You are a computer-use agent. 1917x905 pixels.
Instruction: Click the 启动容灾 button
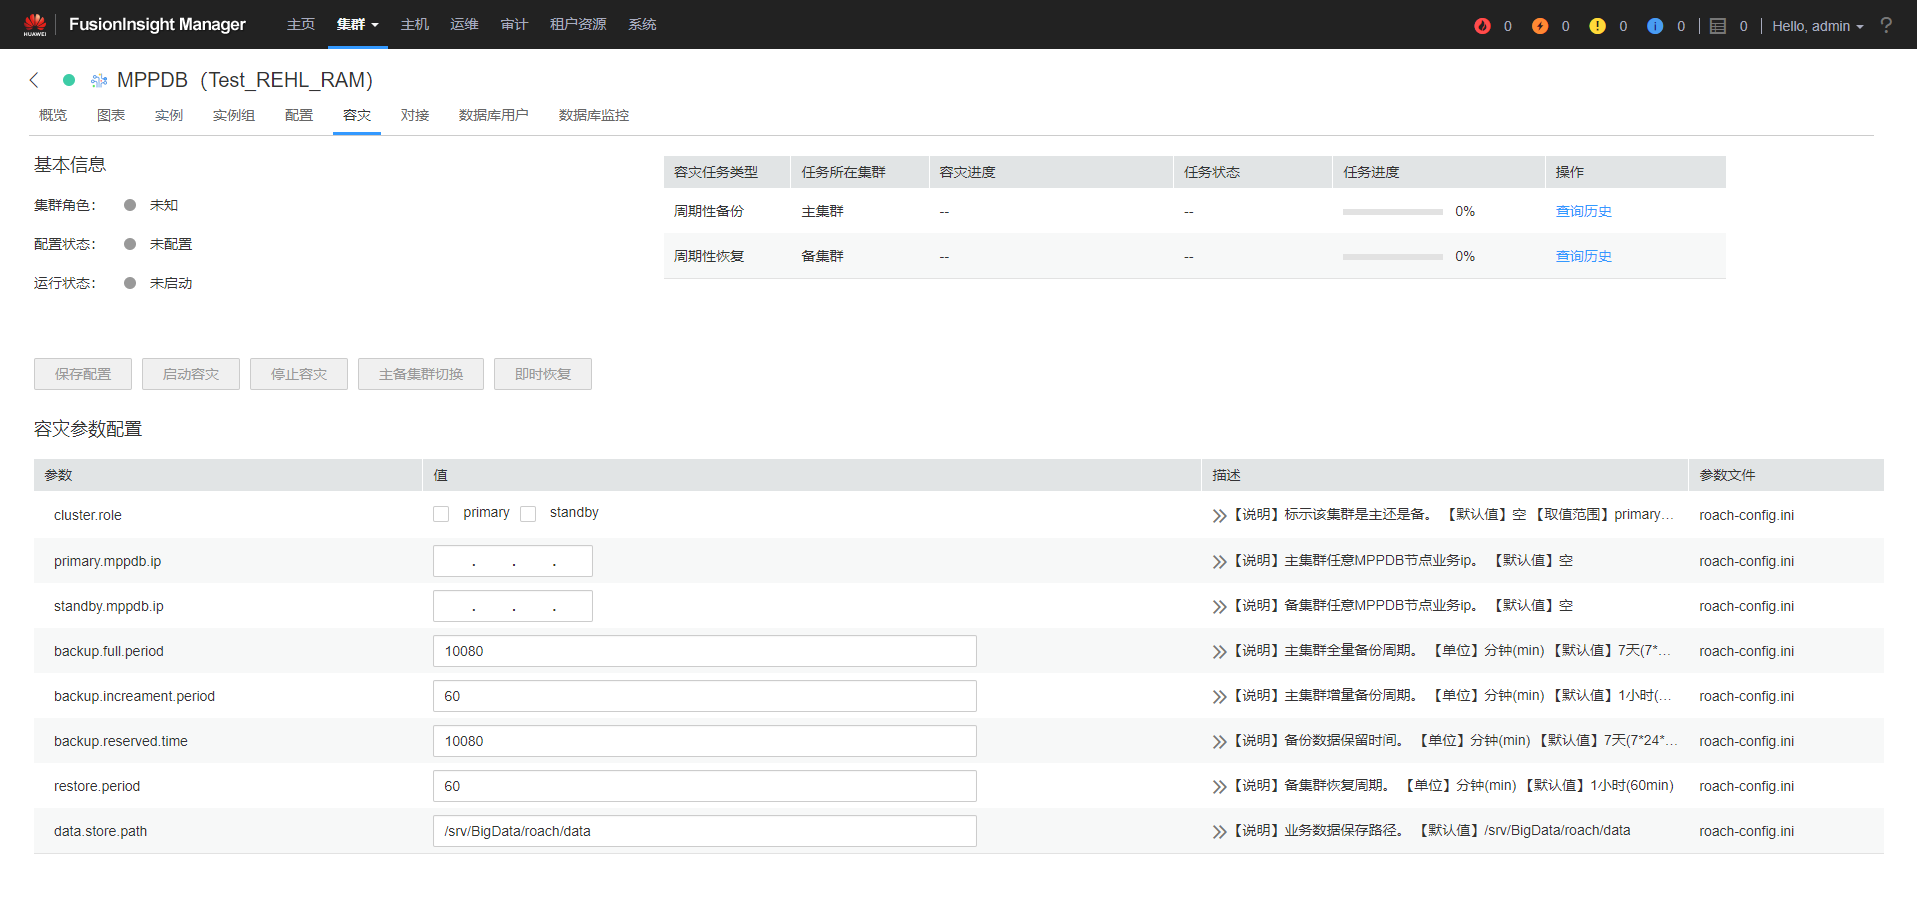coord(191,374)
